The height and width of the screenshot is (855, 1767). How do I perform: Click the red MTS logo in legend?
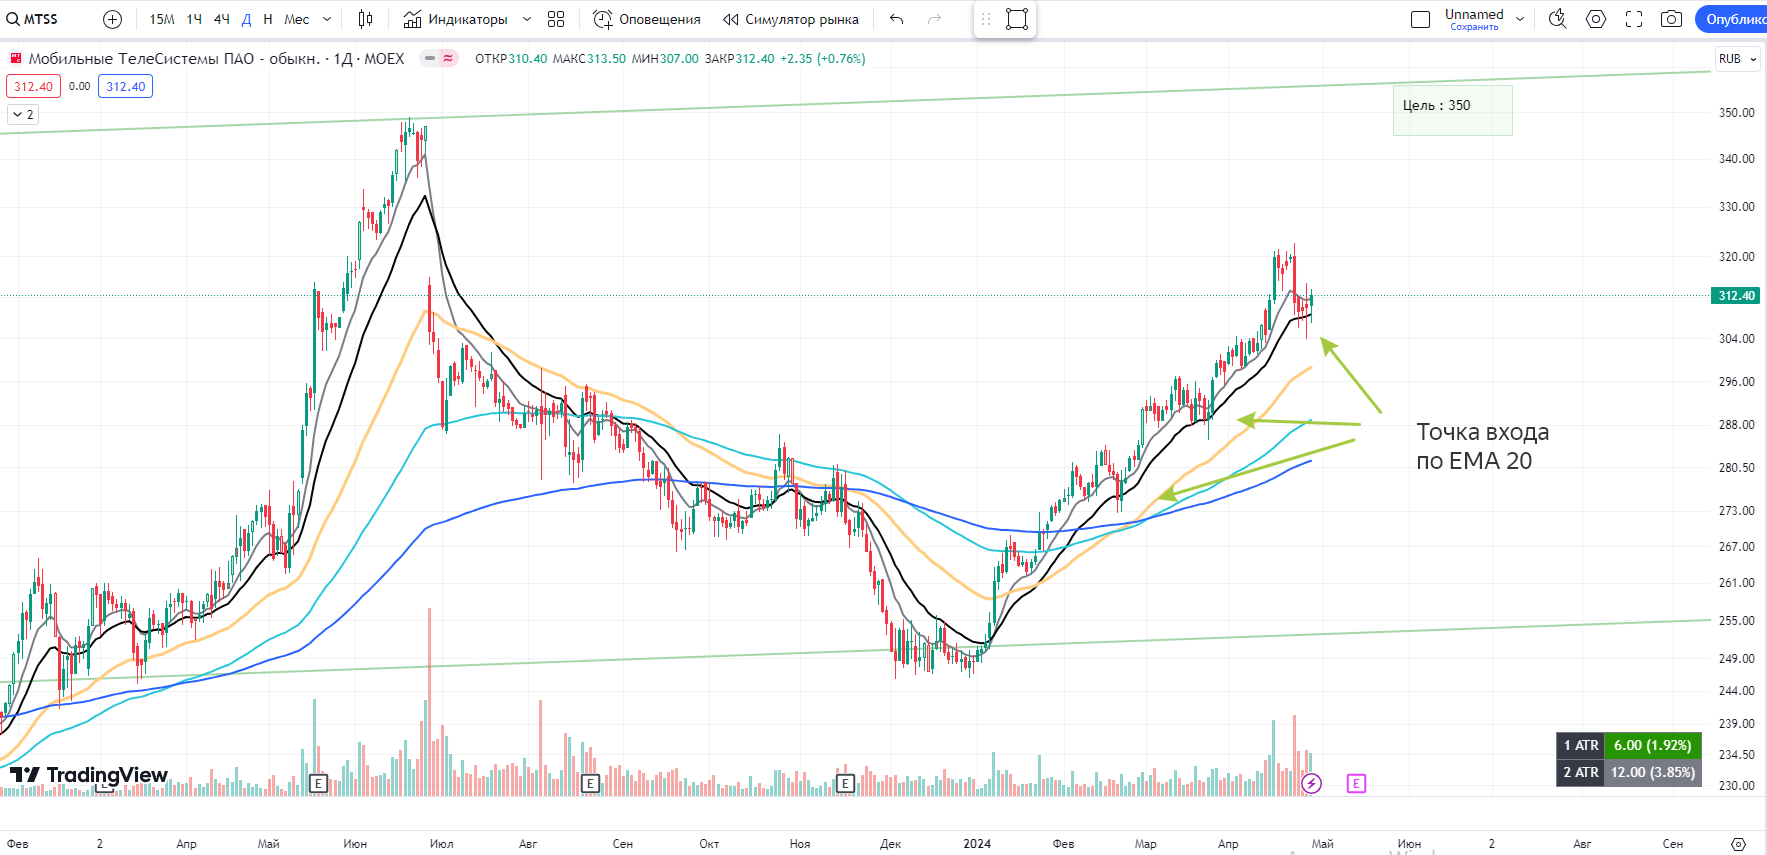click(16, 59)
